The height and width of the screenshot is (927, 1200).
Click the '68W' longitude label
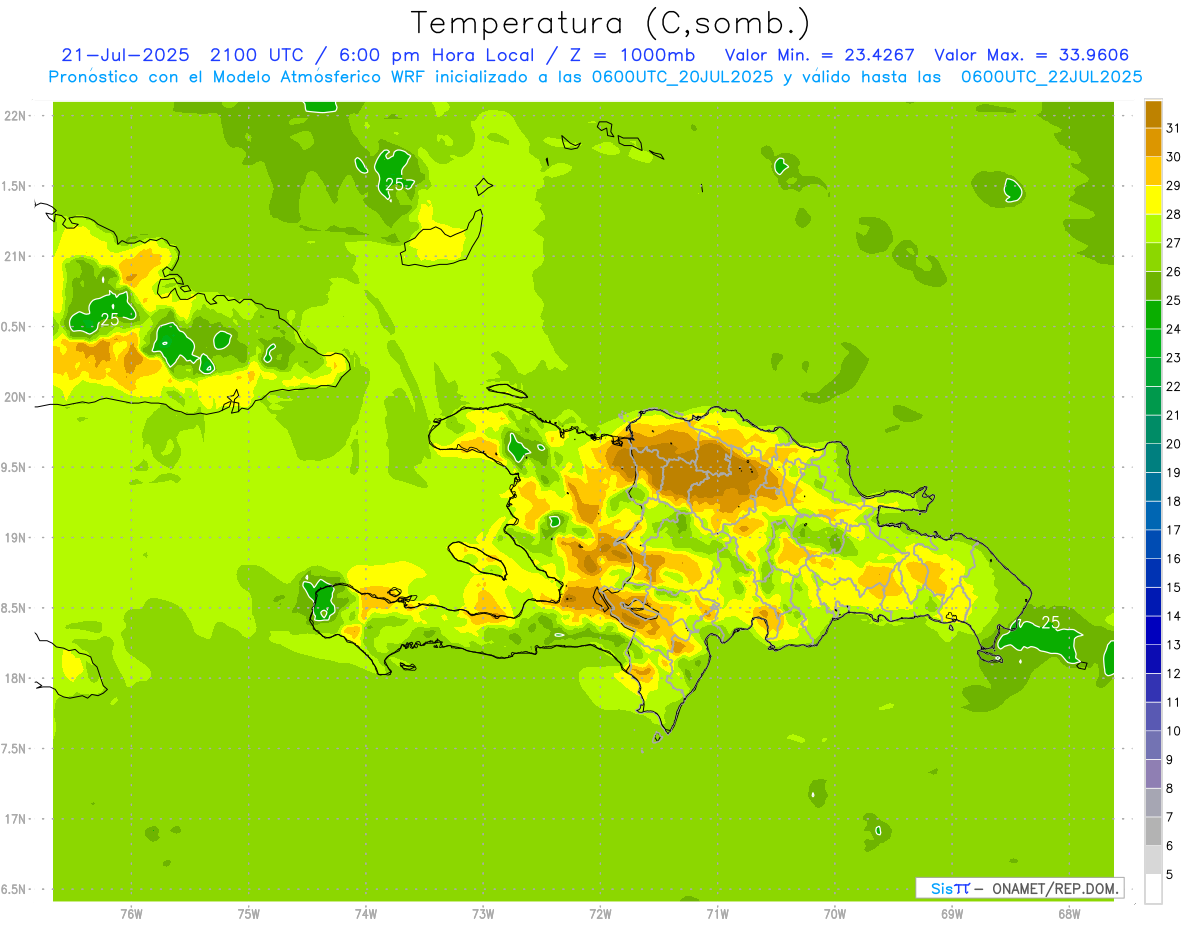pyautogui.click(x=1069, y=913)
